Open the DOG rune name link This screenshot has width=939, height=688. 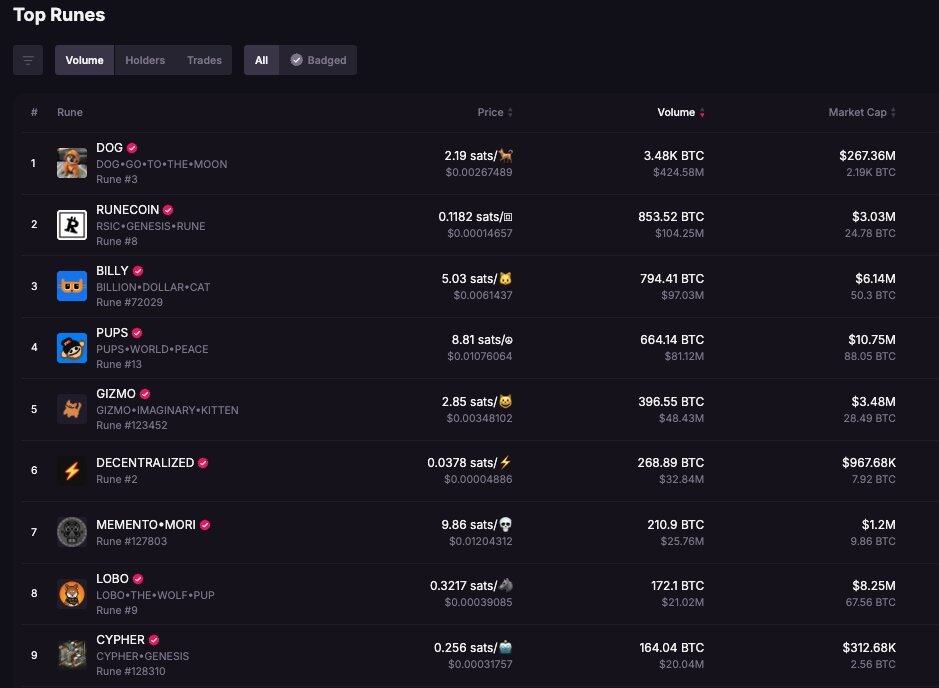(109, 148)
